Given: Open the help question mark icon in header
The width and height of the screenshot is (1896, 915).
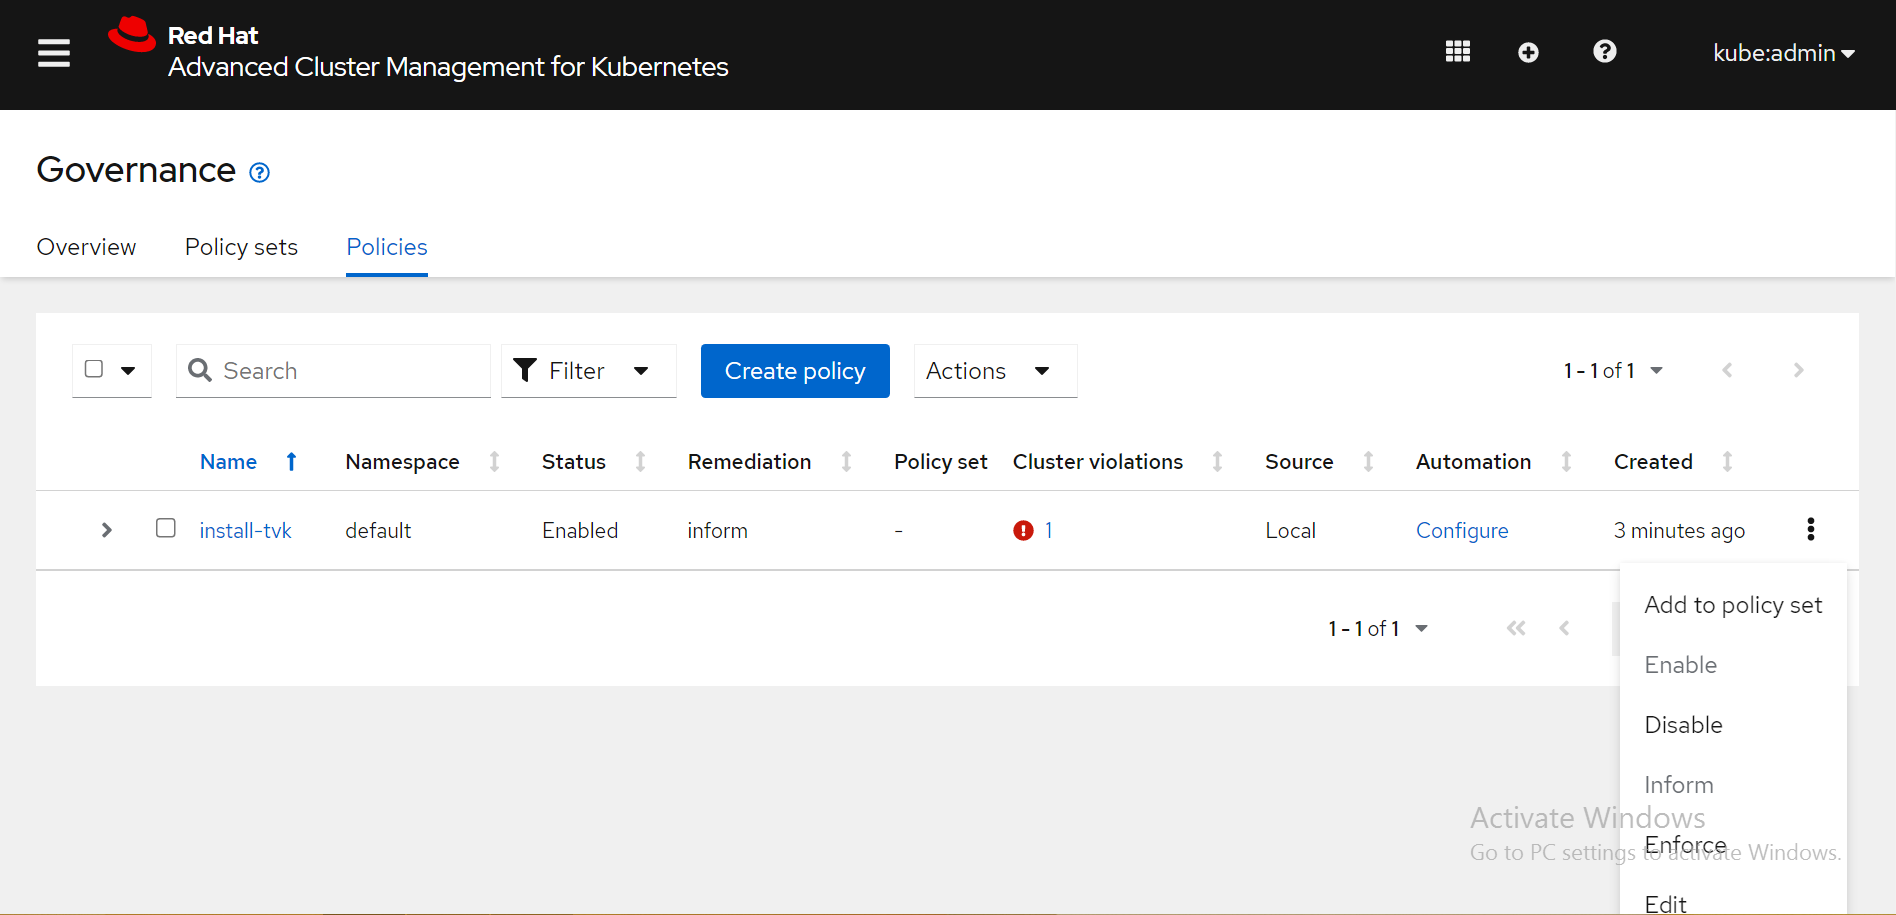Looking at the screenshot, I should 1604,52.
